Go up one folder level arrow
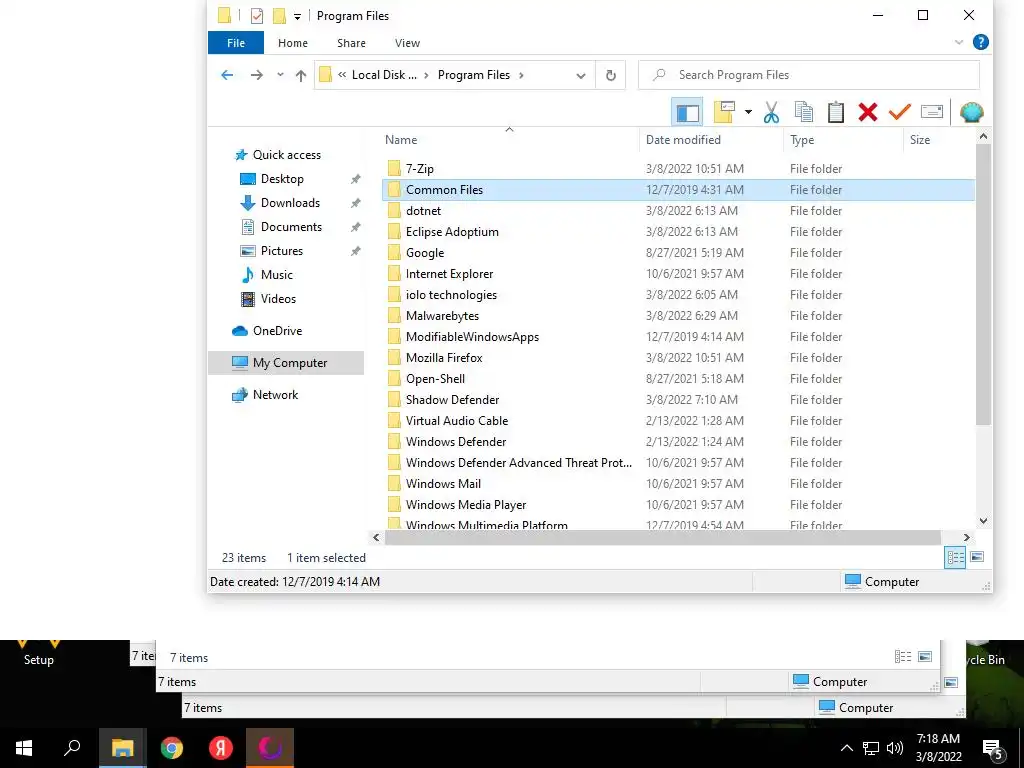1024x768 pixels. tap(301, 76)
